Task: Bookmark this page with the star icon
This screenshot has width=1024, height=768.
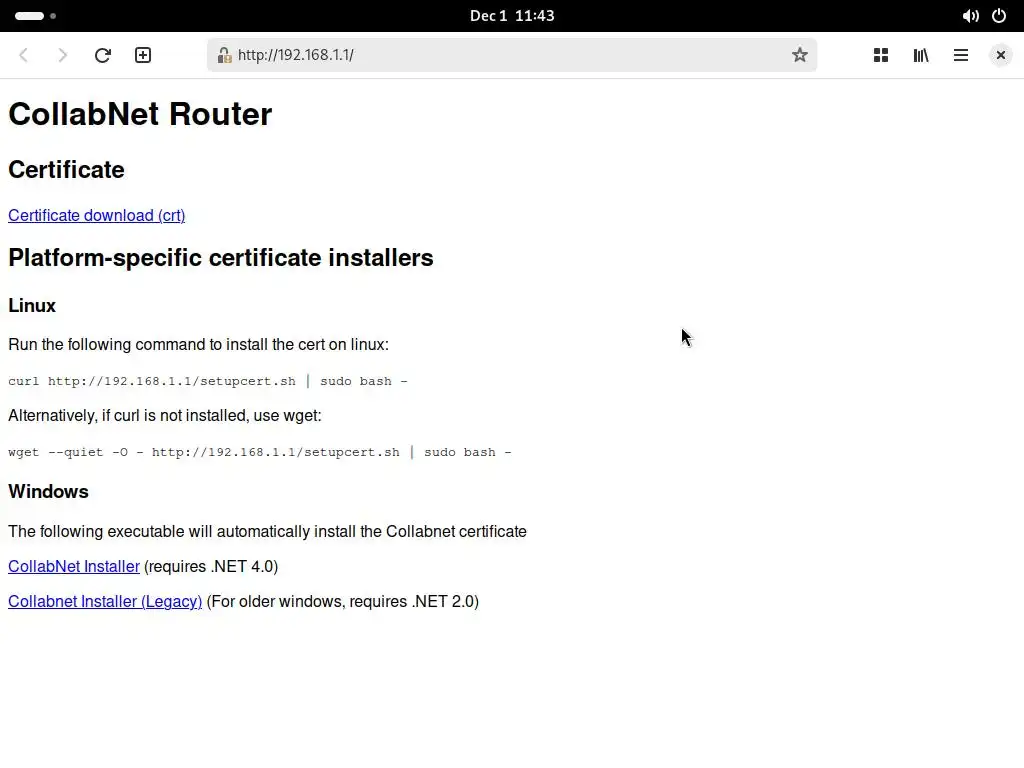Action: click(799, 55)
